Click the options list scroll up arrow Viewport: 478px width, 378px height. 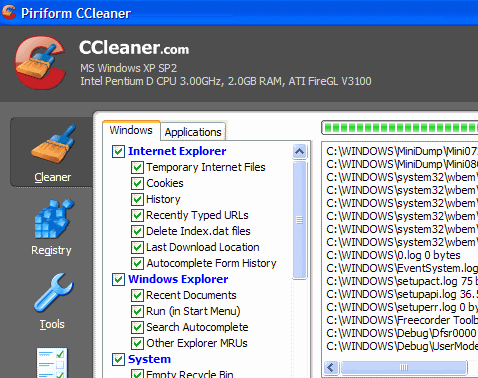coord(299,152)
